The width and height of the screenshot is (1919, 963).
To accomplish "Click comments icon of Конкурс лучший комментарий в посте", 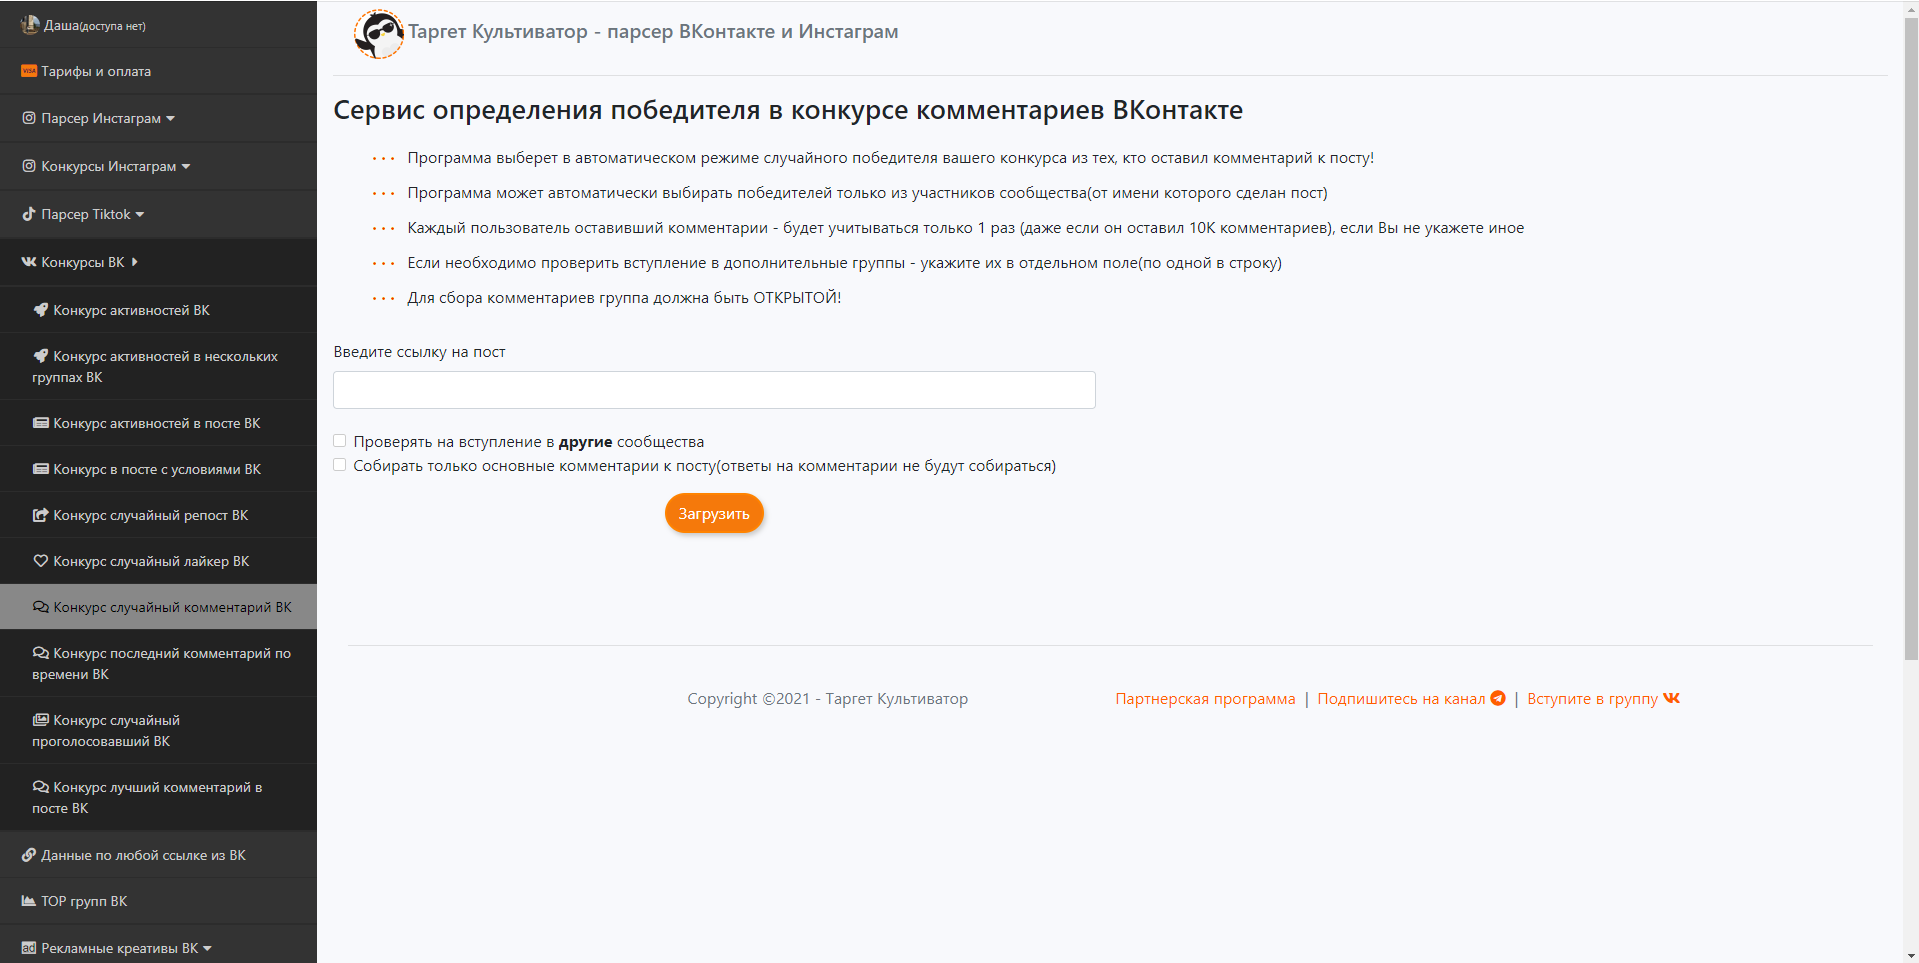I will [41, 787].
